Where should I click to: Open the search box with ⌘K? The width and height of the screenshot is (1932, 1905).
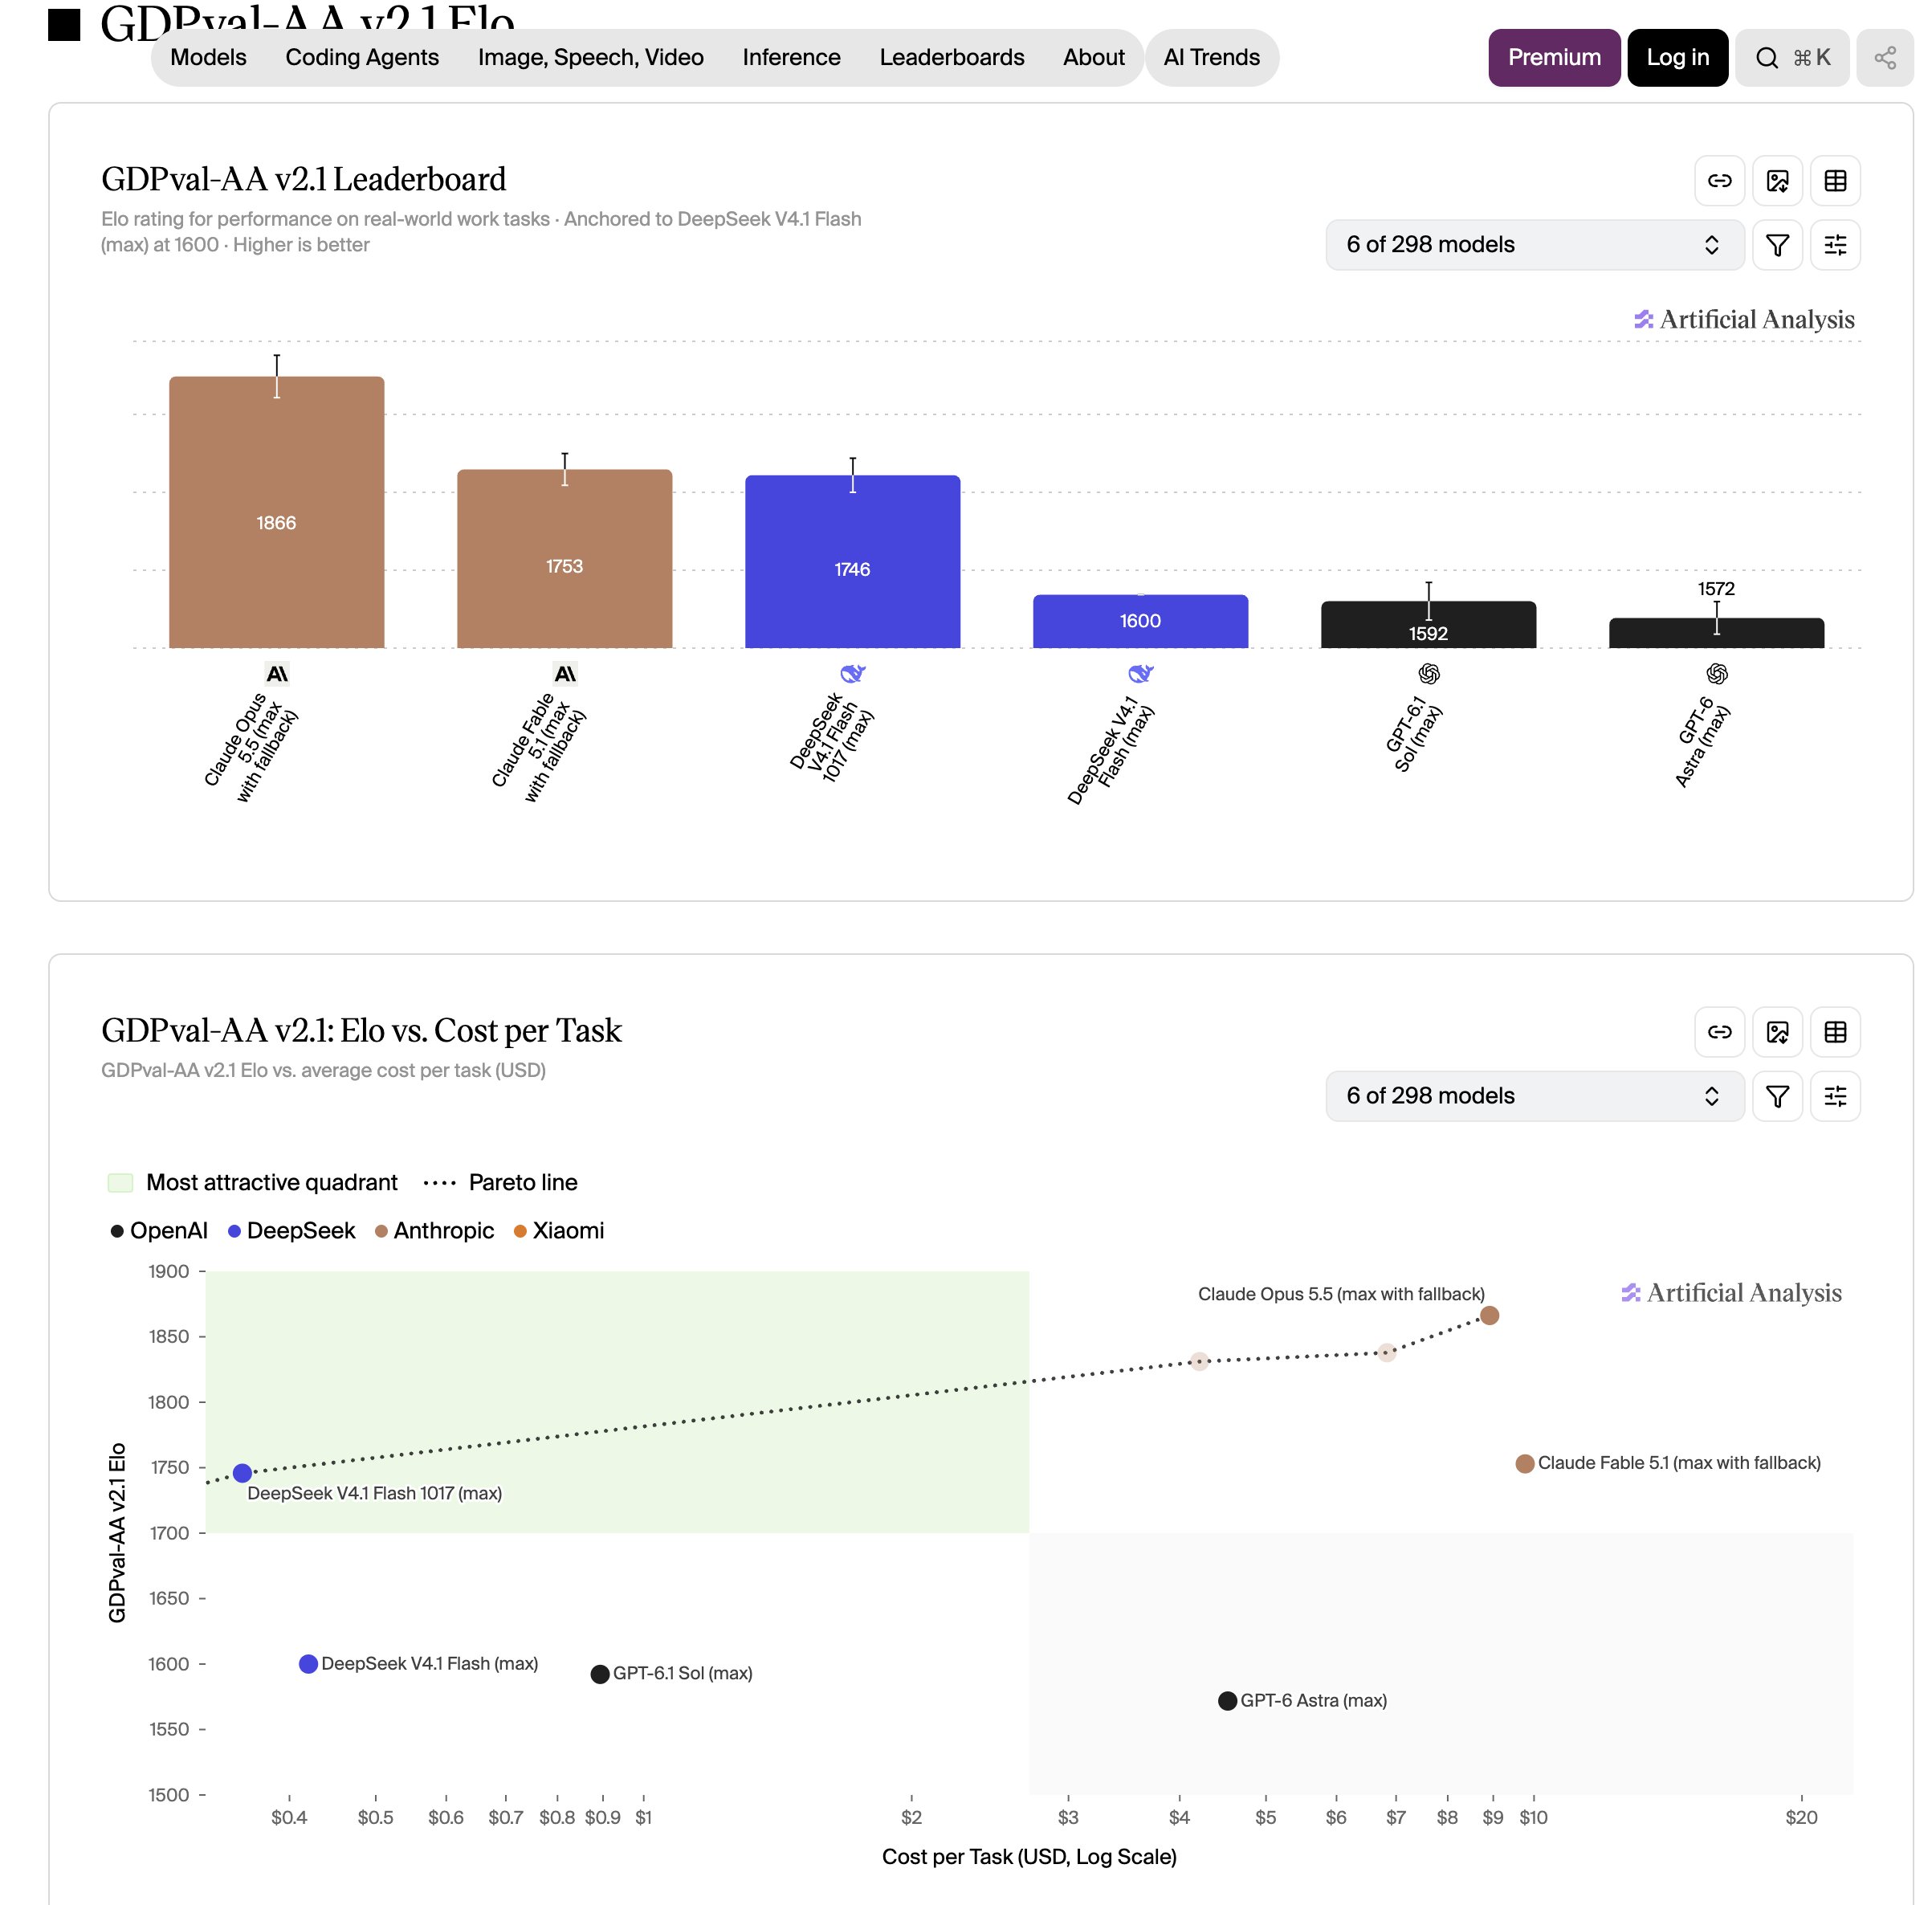pos(1792,58)
